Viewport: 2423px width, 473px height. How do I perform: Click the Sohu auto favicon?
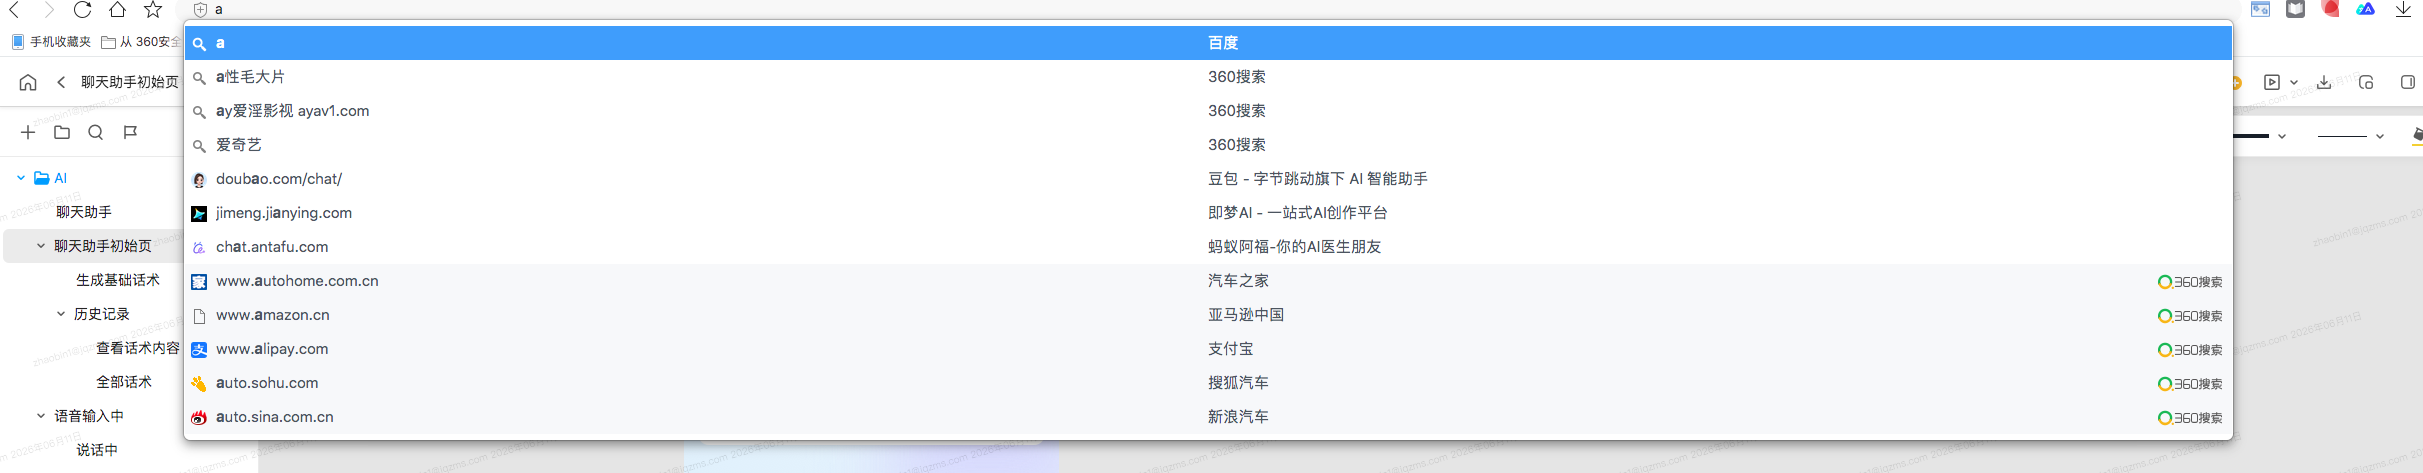click(199, 384)
